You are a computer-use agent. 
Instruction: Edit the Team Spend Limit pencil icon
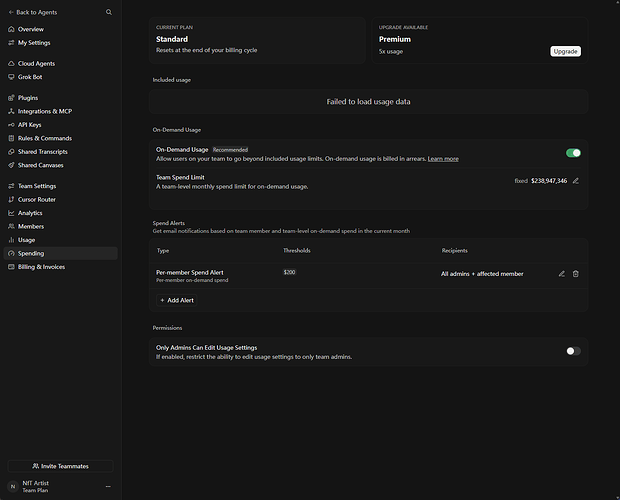(x=576, y=181)
